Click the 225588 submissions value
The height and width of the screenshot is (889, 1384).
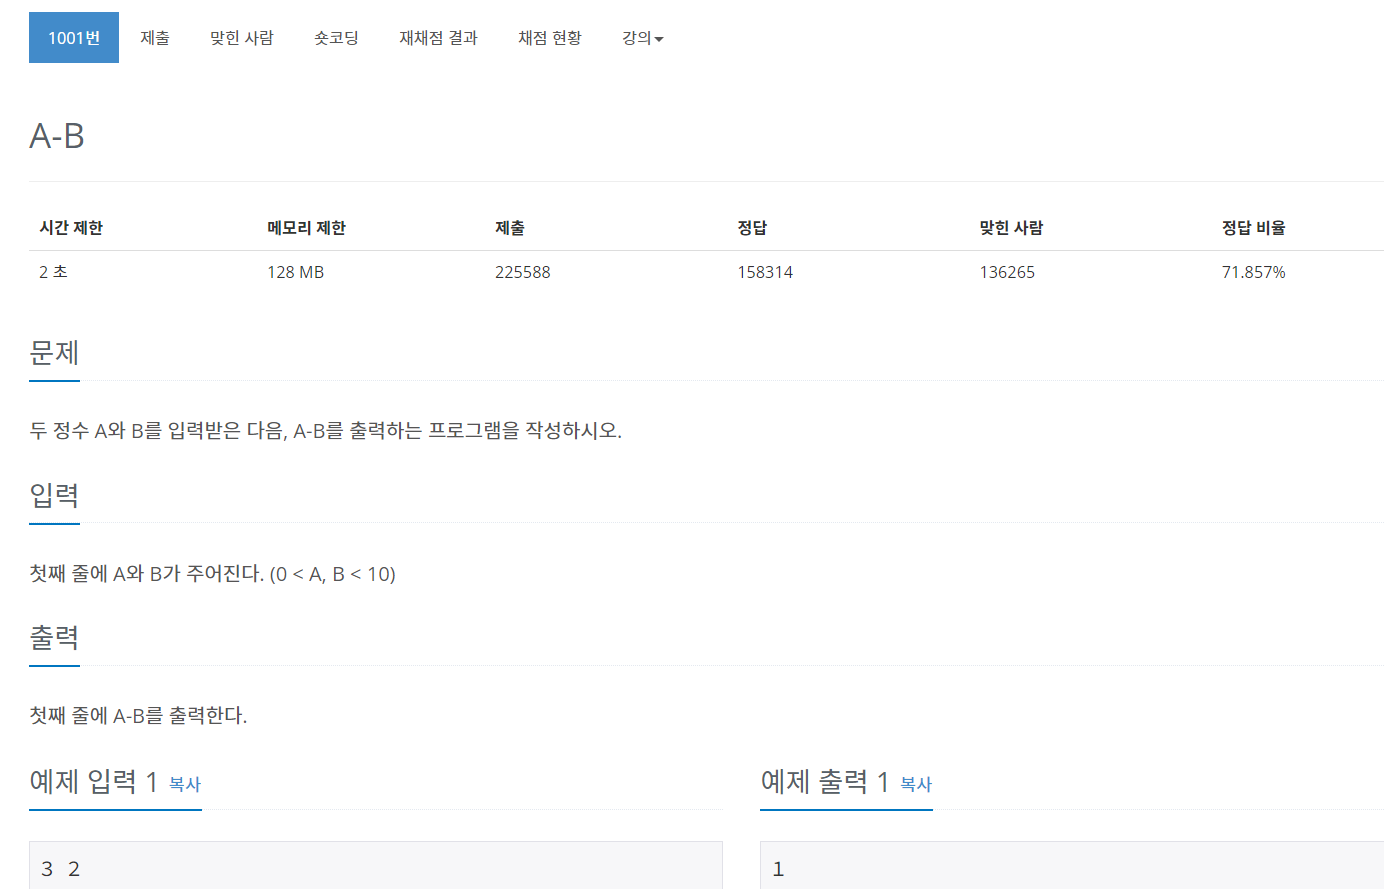(522, 272)
